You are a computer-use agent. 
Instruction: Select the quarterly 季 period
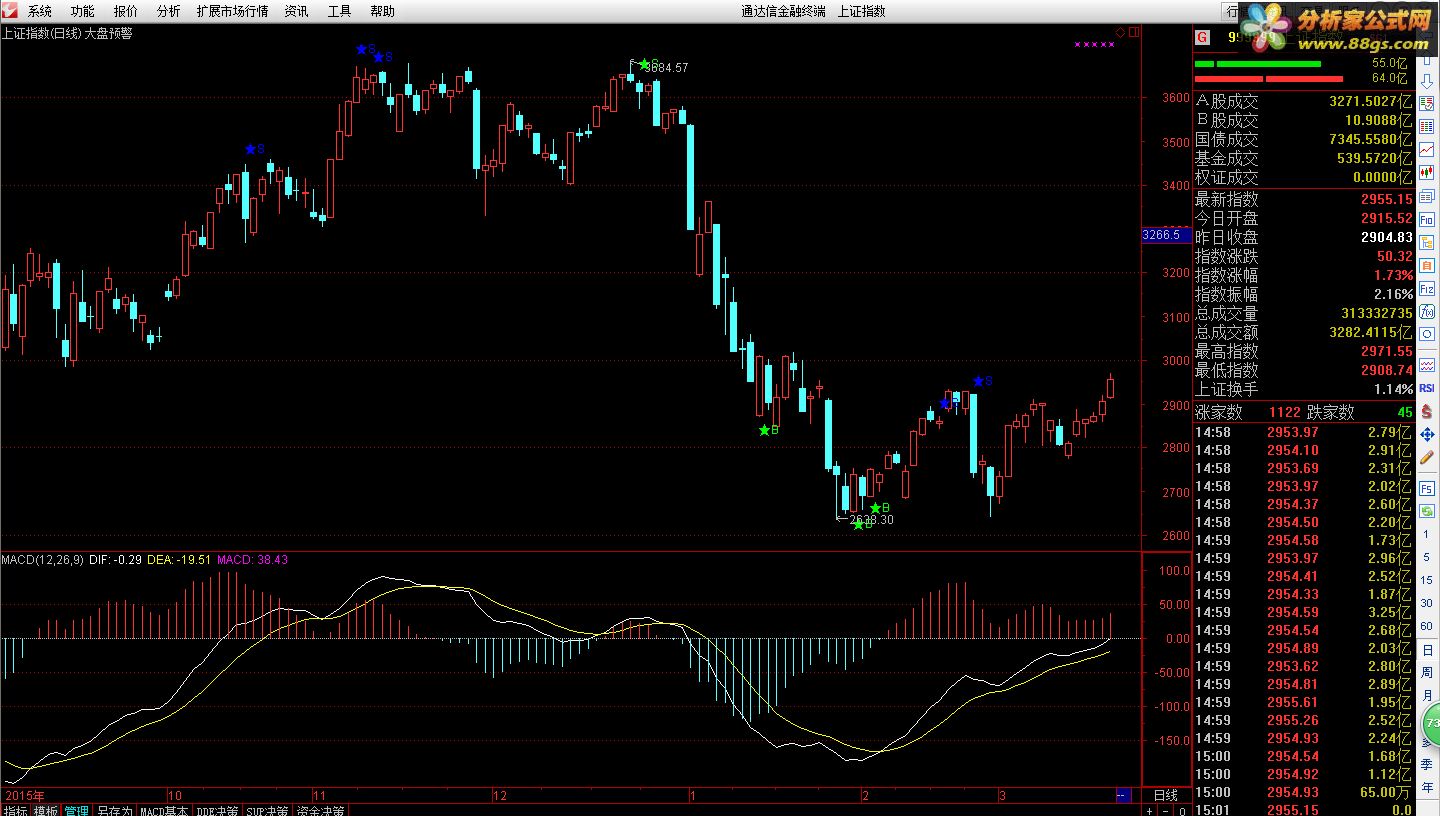coord(1427,764)
